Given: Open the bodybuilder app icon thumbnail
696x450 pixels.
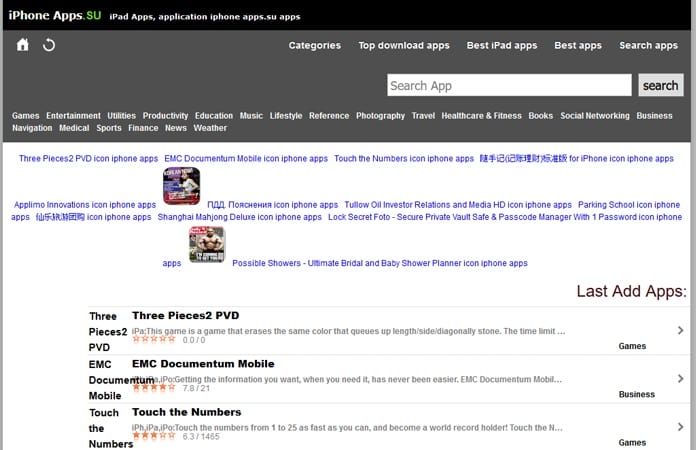Looking at the screenshot, I should [207, 245].
